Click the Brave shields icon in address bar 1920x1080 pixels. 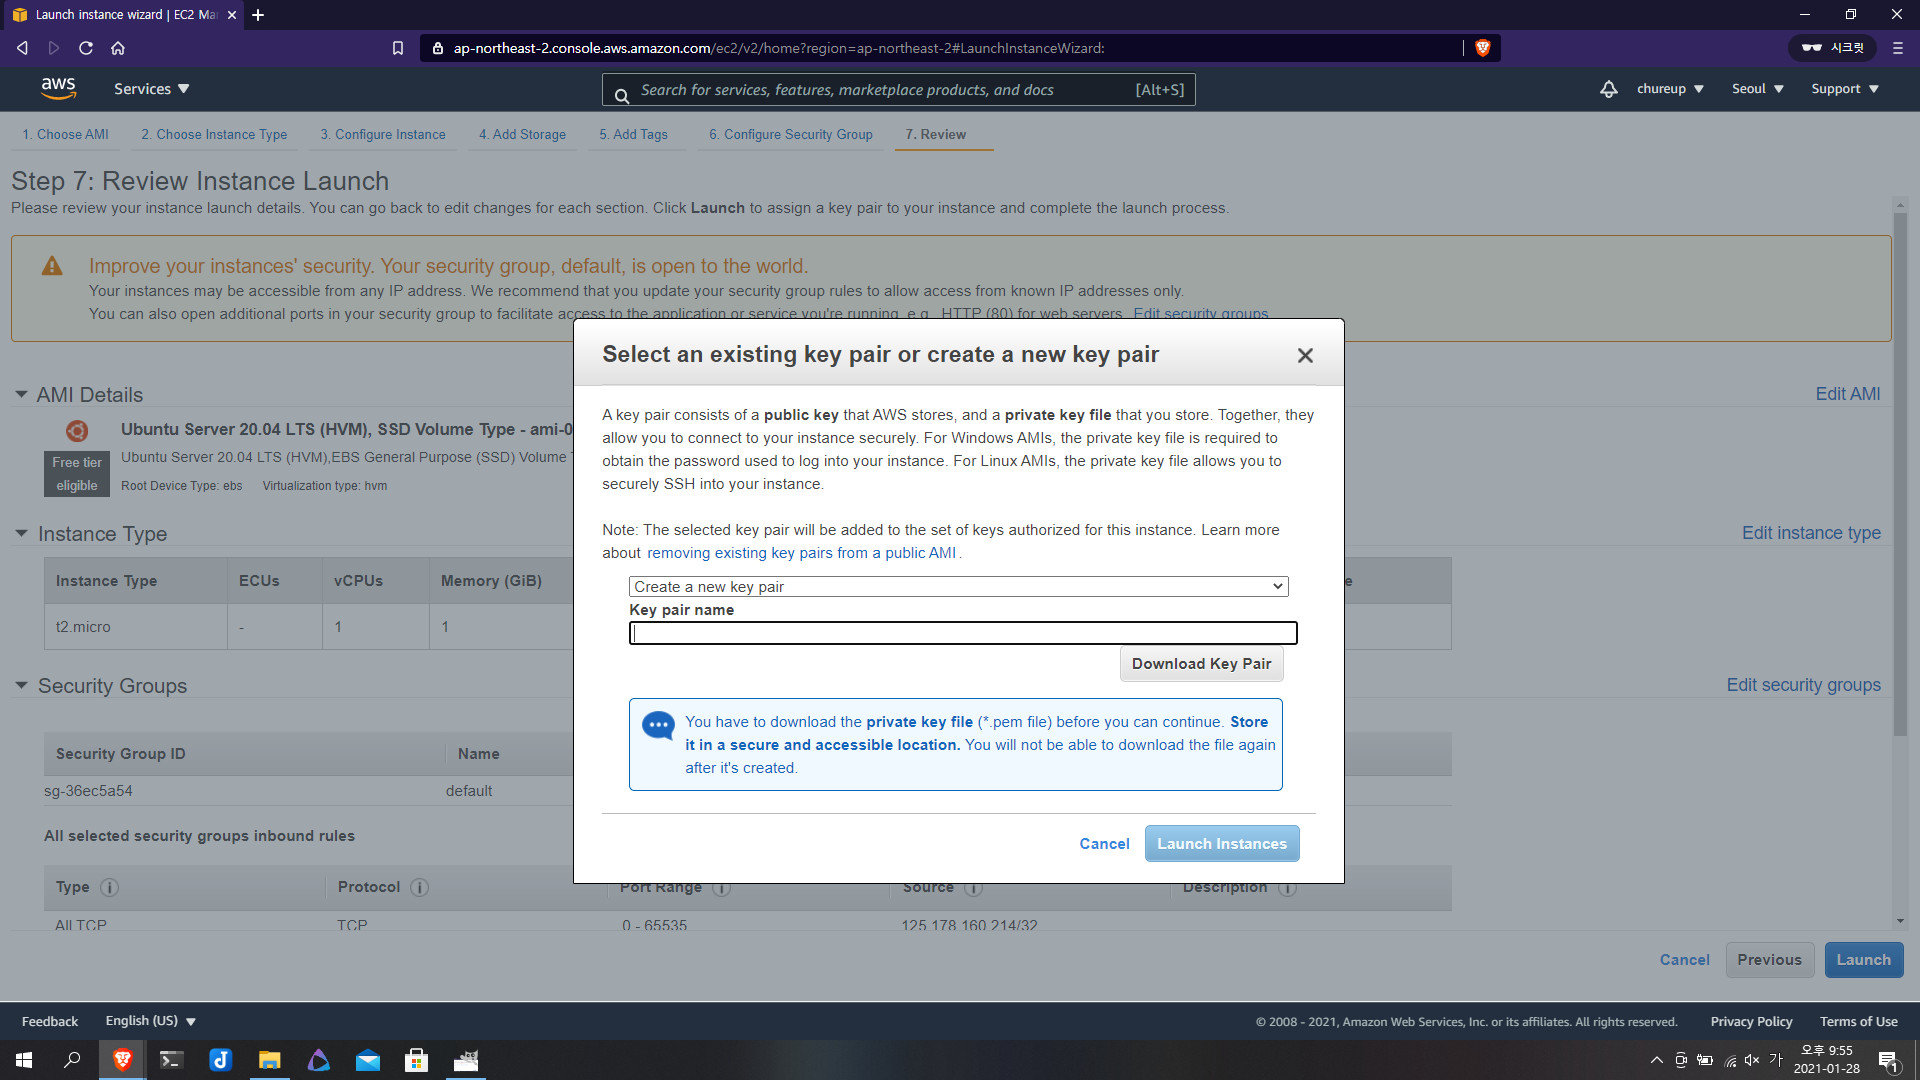(x=1482, y=48)
